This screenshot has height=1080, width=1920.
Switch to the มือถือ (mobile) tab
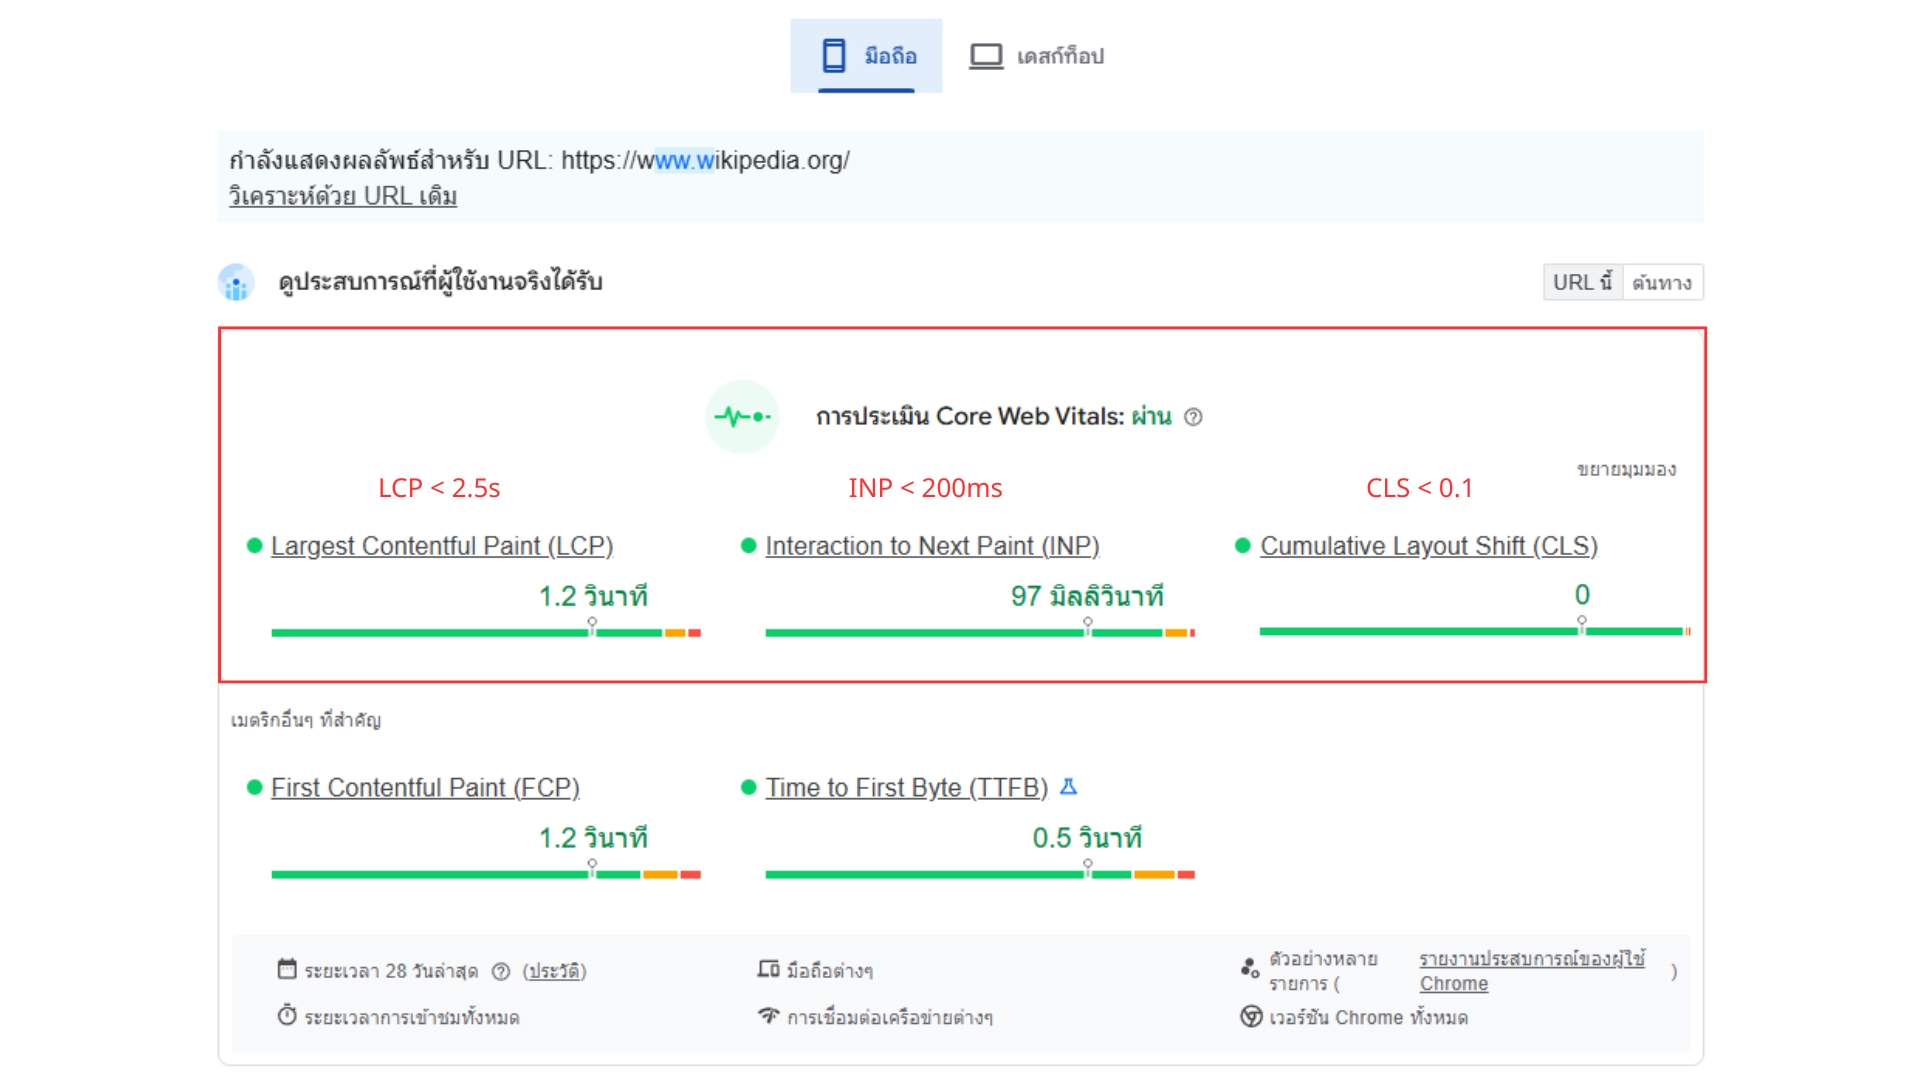click(x=866, y=56)
